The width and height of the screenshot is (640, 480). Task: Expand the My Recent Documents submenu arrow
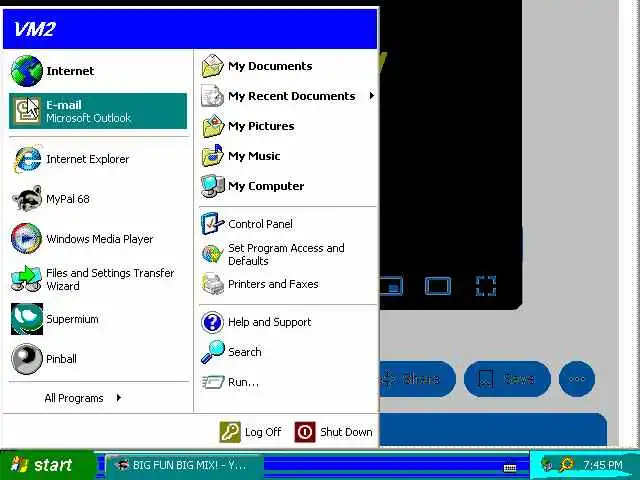(x=371, y=96)
